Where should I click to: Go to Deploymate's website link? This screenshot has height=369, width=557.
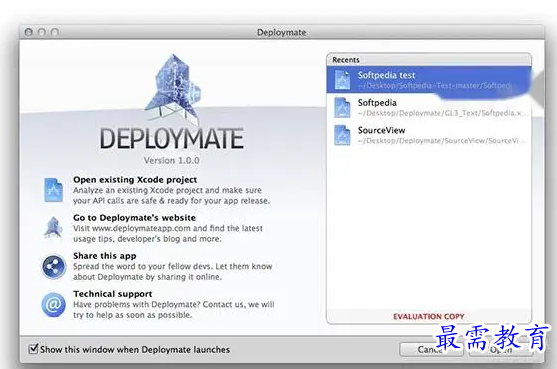click(x=134, y=218)
